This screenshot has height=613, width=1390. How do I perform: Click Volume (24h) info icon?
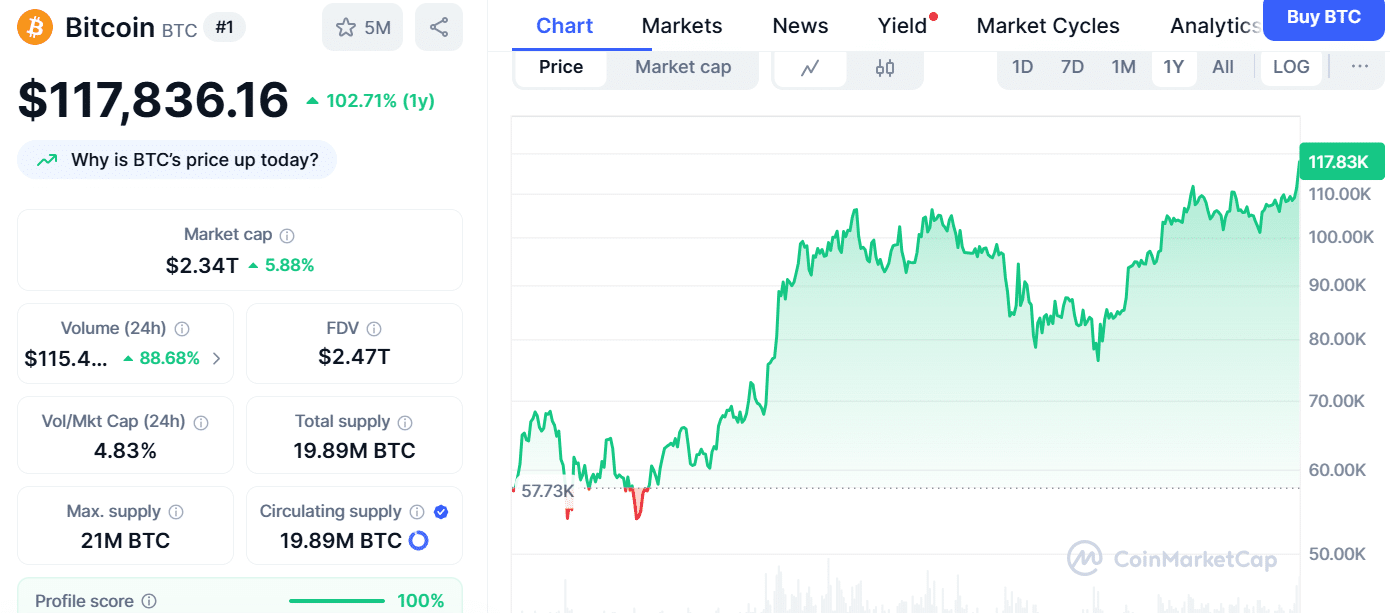(x=183, y=328)
